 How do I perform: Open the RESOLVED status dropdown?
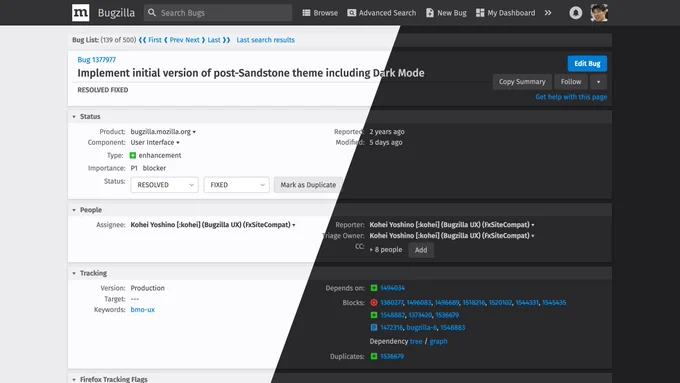(164, 185)
